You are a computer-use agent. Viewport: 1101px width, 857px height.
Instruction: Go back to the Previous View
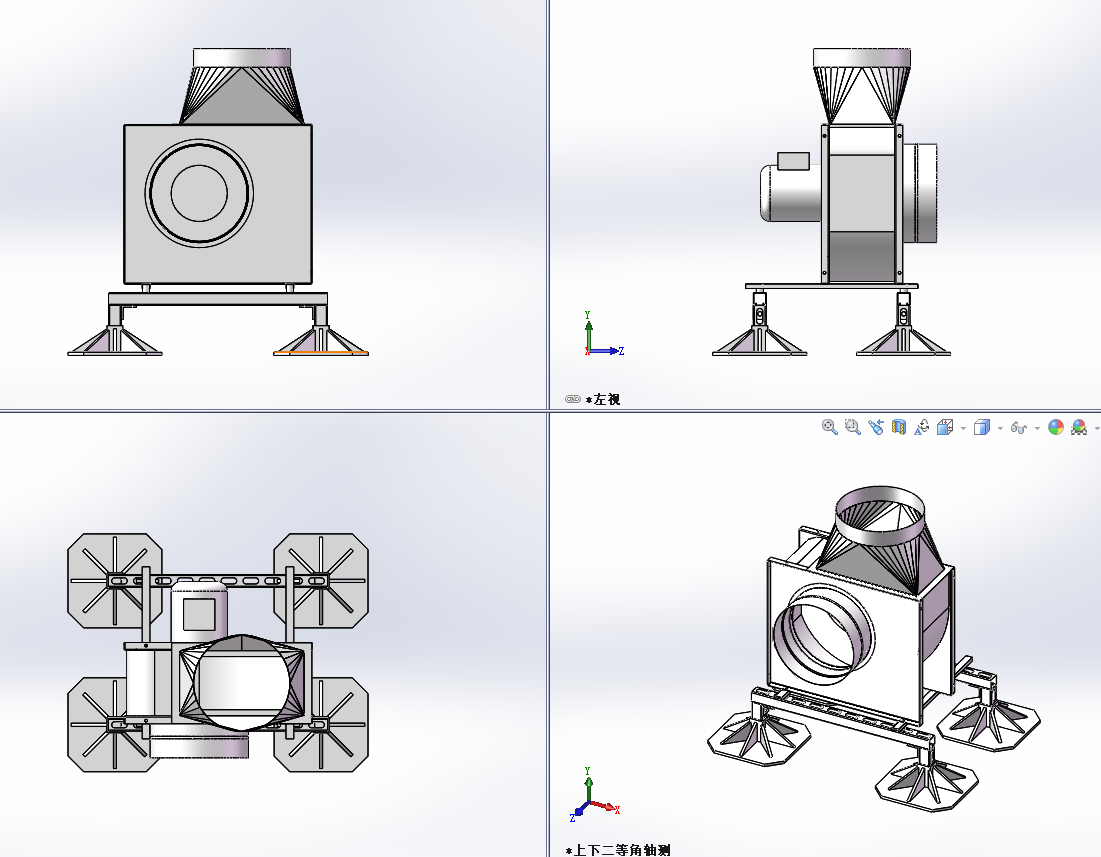click(x=876, y=427)
